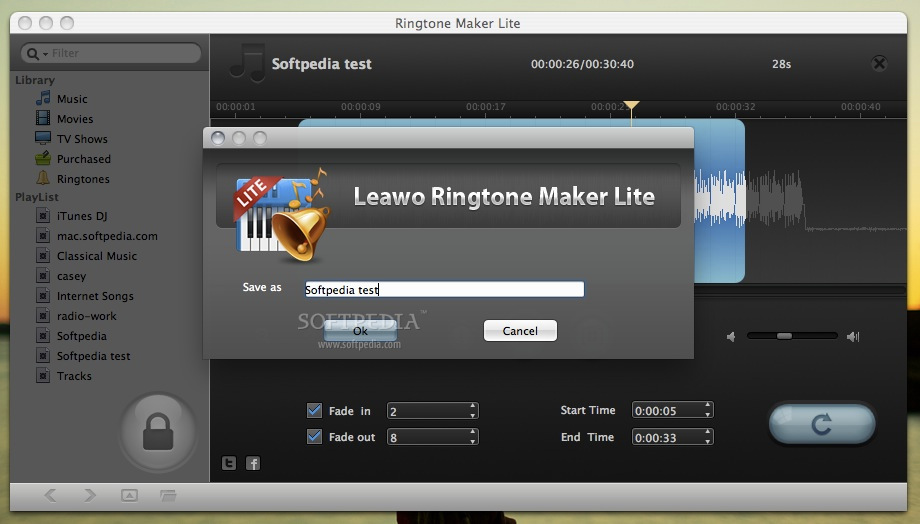Click the Leawo Ringtone Maker Lite logo
This screenshot has height=524, width=920.
(282, 215)
